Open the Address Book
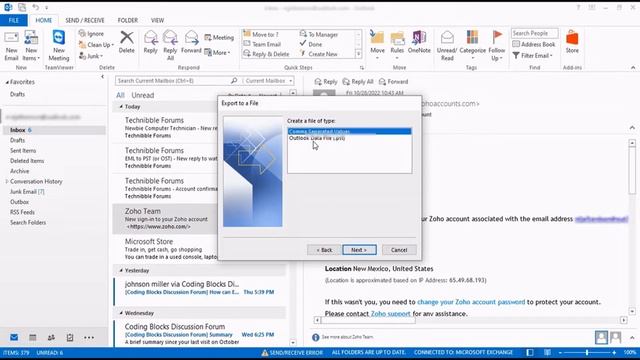Image resolution: width=640 pixels, height=360 pixels. click(534, 44)
